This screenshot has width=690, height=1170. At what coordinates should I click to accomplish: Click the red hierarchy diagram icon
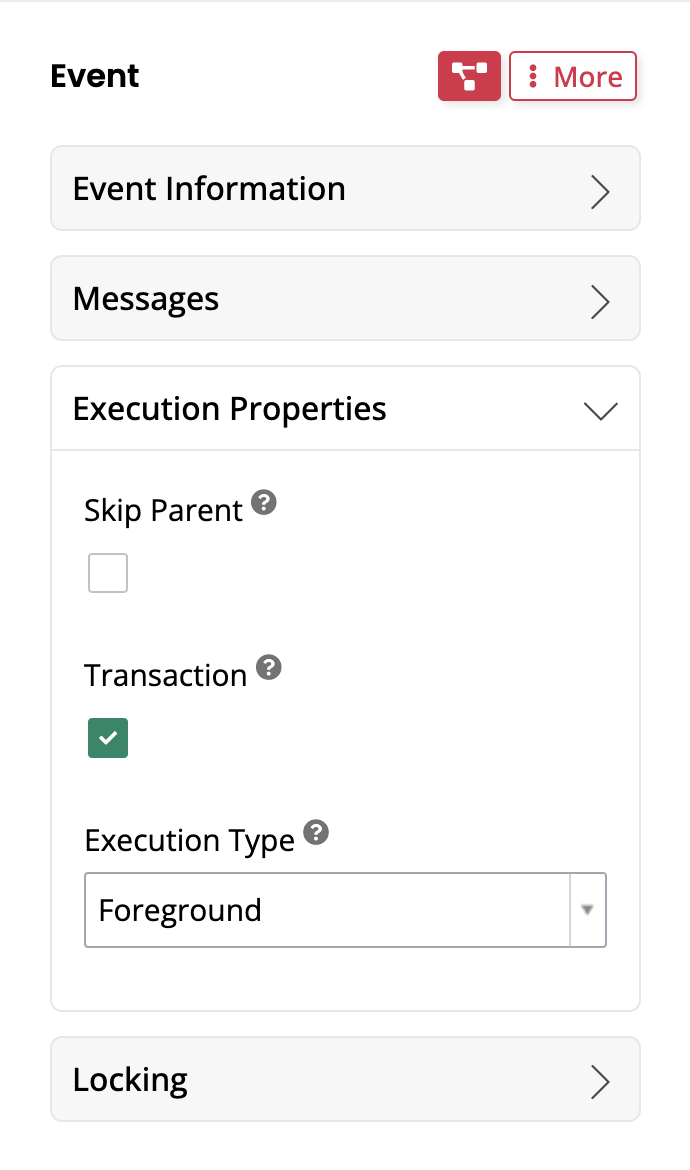(x=469, y=76)
